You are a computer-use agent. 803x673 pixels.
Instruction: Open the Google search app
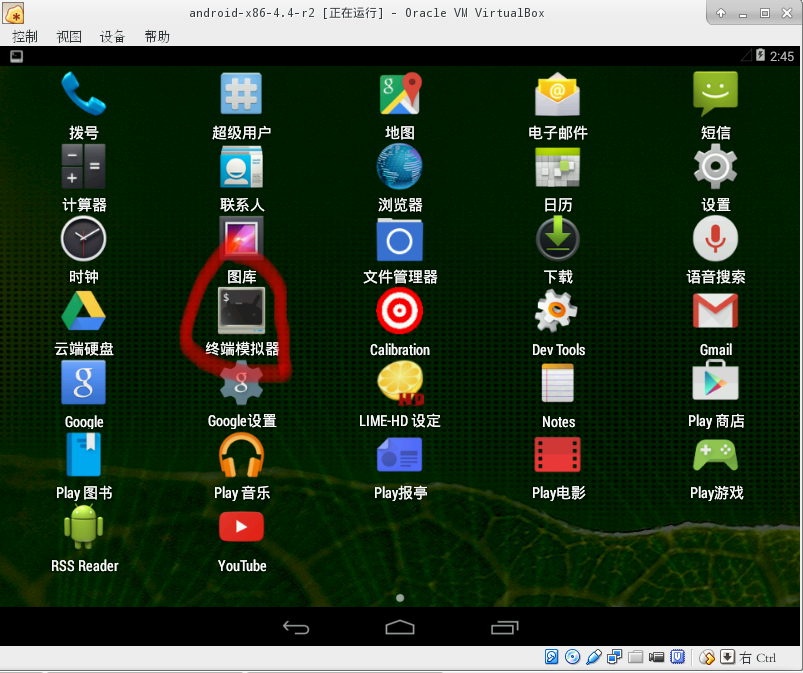tap(83, 383)
